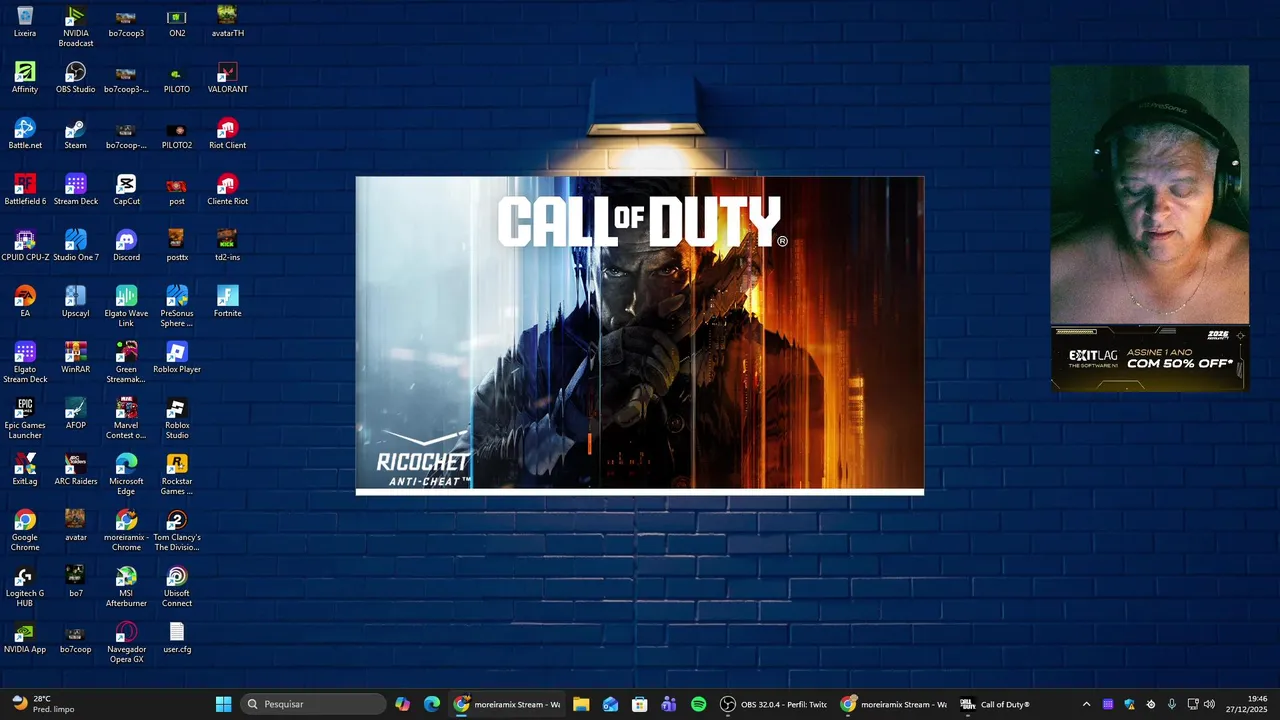Select the Rockstar Games launcher icon
Viewport: 1280px width, 720px height.
click(177, 475)
